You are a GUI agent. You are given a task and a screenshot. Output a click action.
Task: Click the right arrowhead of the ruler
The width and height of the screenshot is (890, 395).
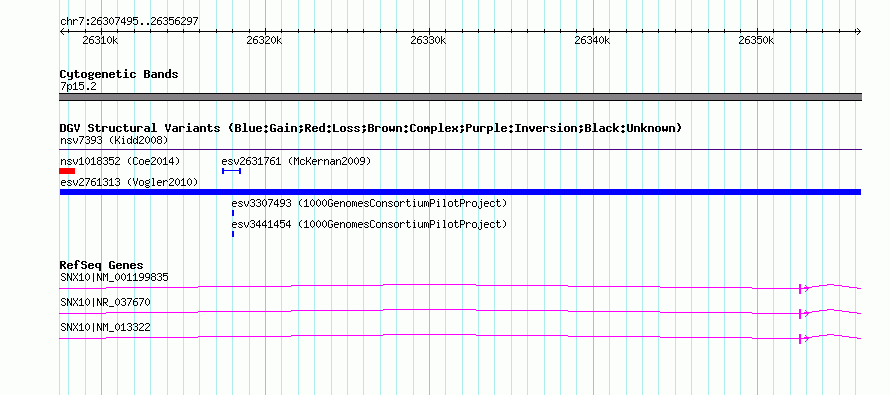[858, 32]
